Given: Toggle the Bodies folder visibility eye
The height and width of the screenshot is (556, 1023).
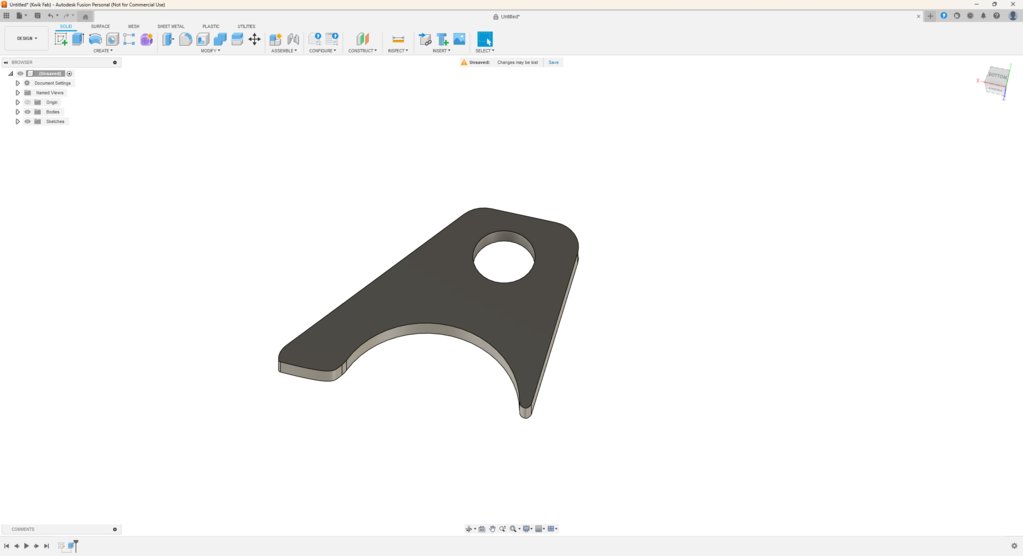Looking at the screenshot, I should tap(27, 112).
